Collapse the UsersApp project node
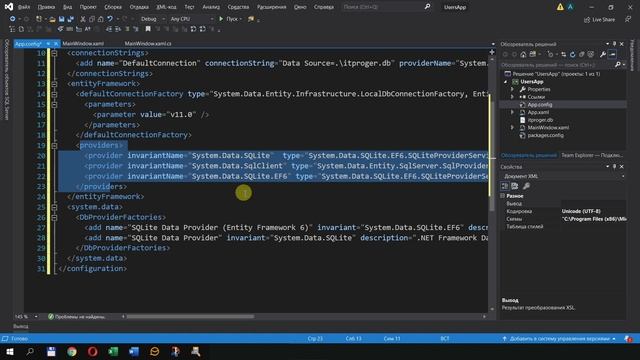This screenshot has width=640, height=360. click(506, 82)
